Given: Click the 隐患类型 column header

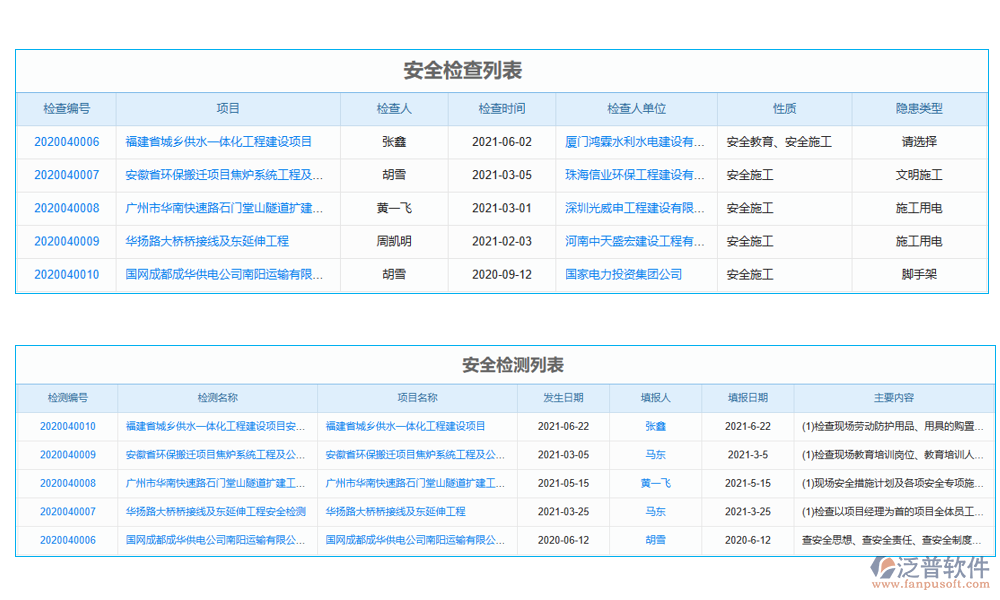Looking at the screenshot, I should coord(918,109).
